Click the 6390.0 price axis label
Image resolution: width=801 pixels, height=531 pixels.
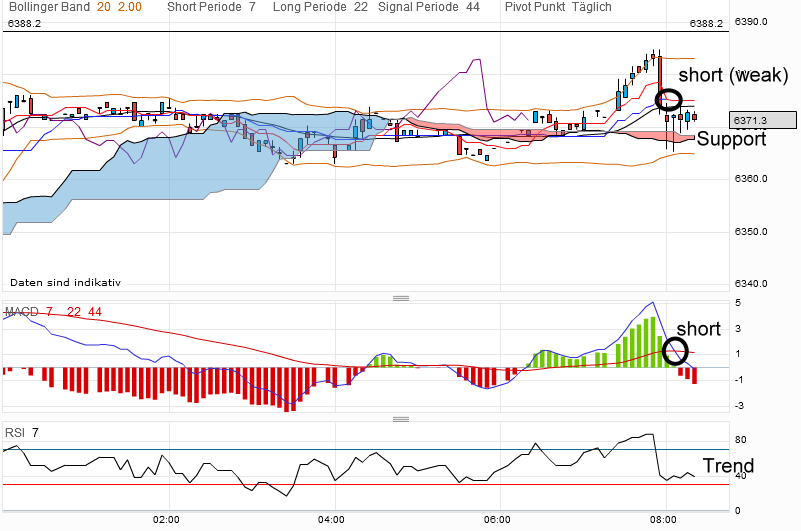click(751, 21)
